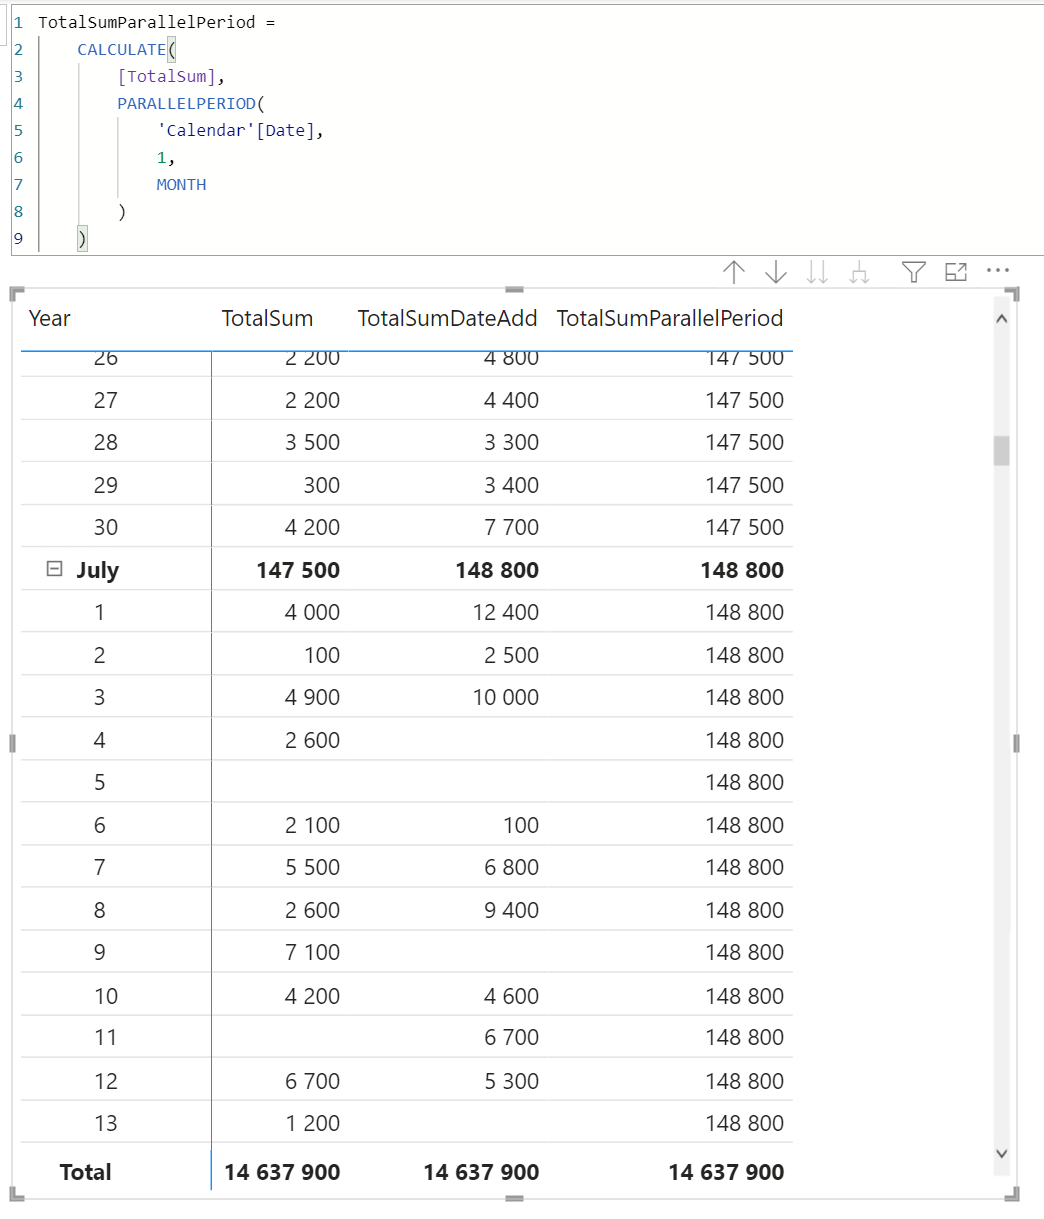Open focus mode icon

[x=956, y=272]
